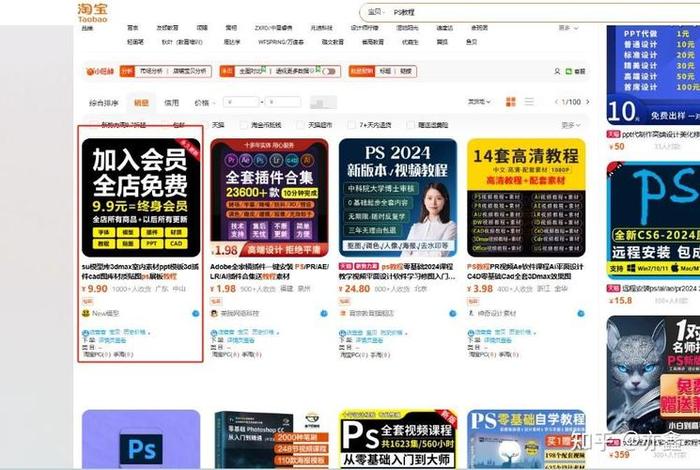Select the WFSPRING brand filter
This screenshot has width=700, height=470.
[281, 42]
